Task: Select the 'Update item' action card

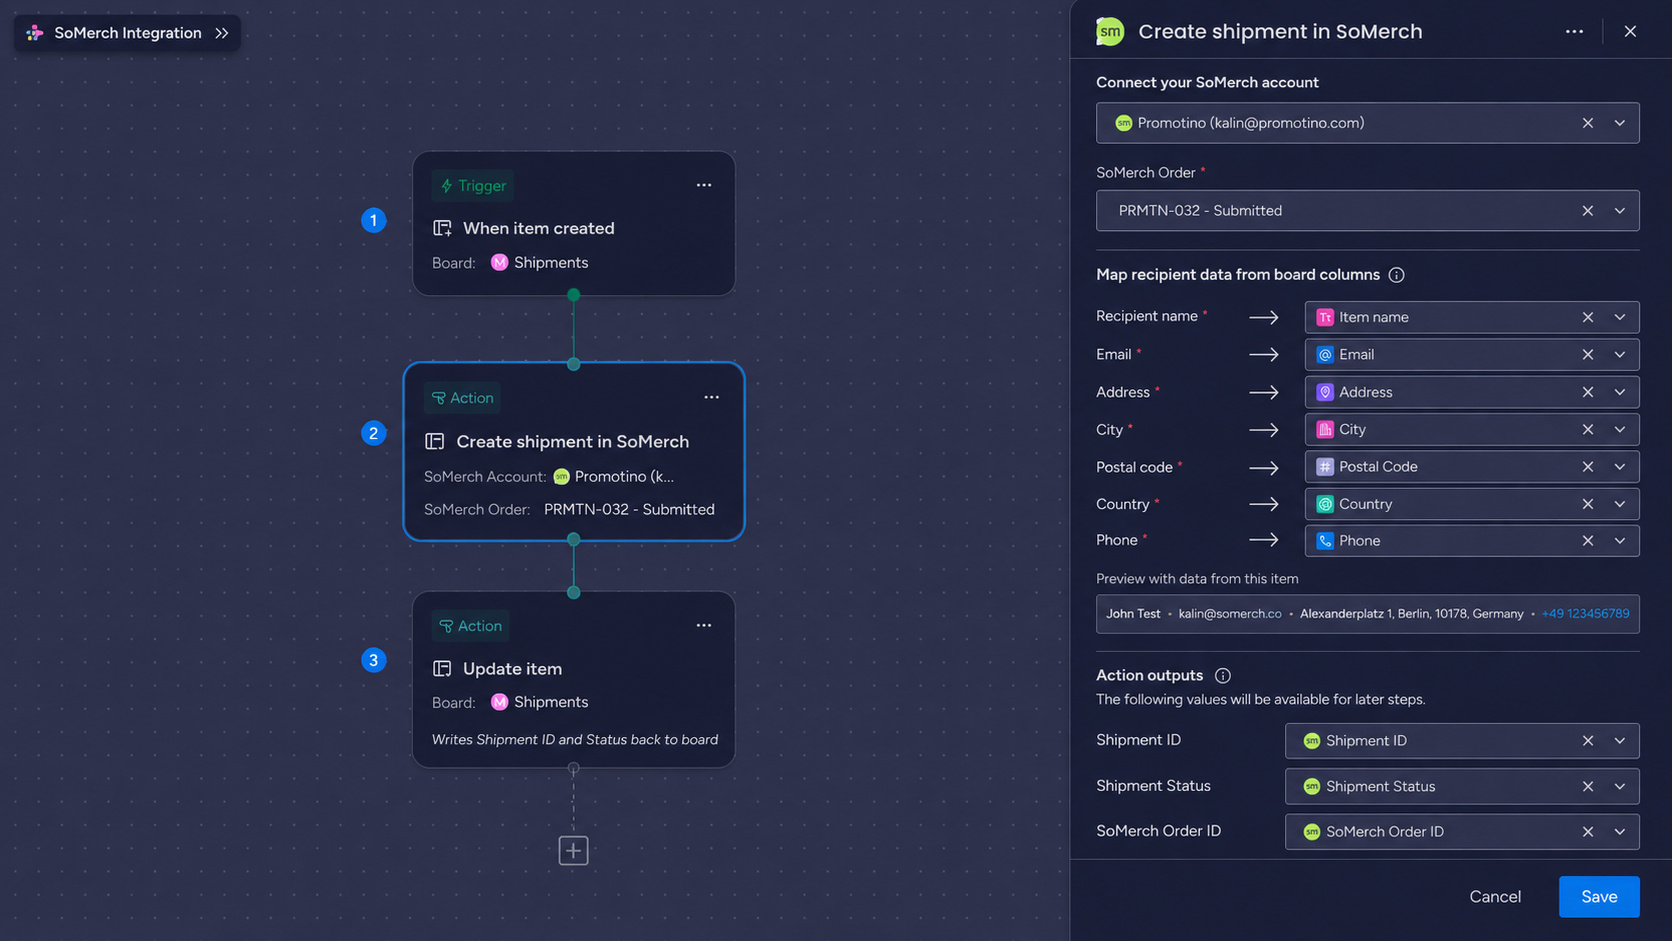Action: pyautogui.click(x=574, y=679)
